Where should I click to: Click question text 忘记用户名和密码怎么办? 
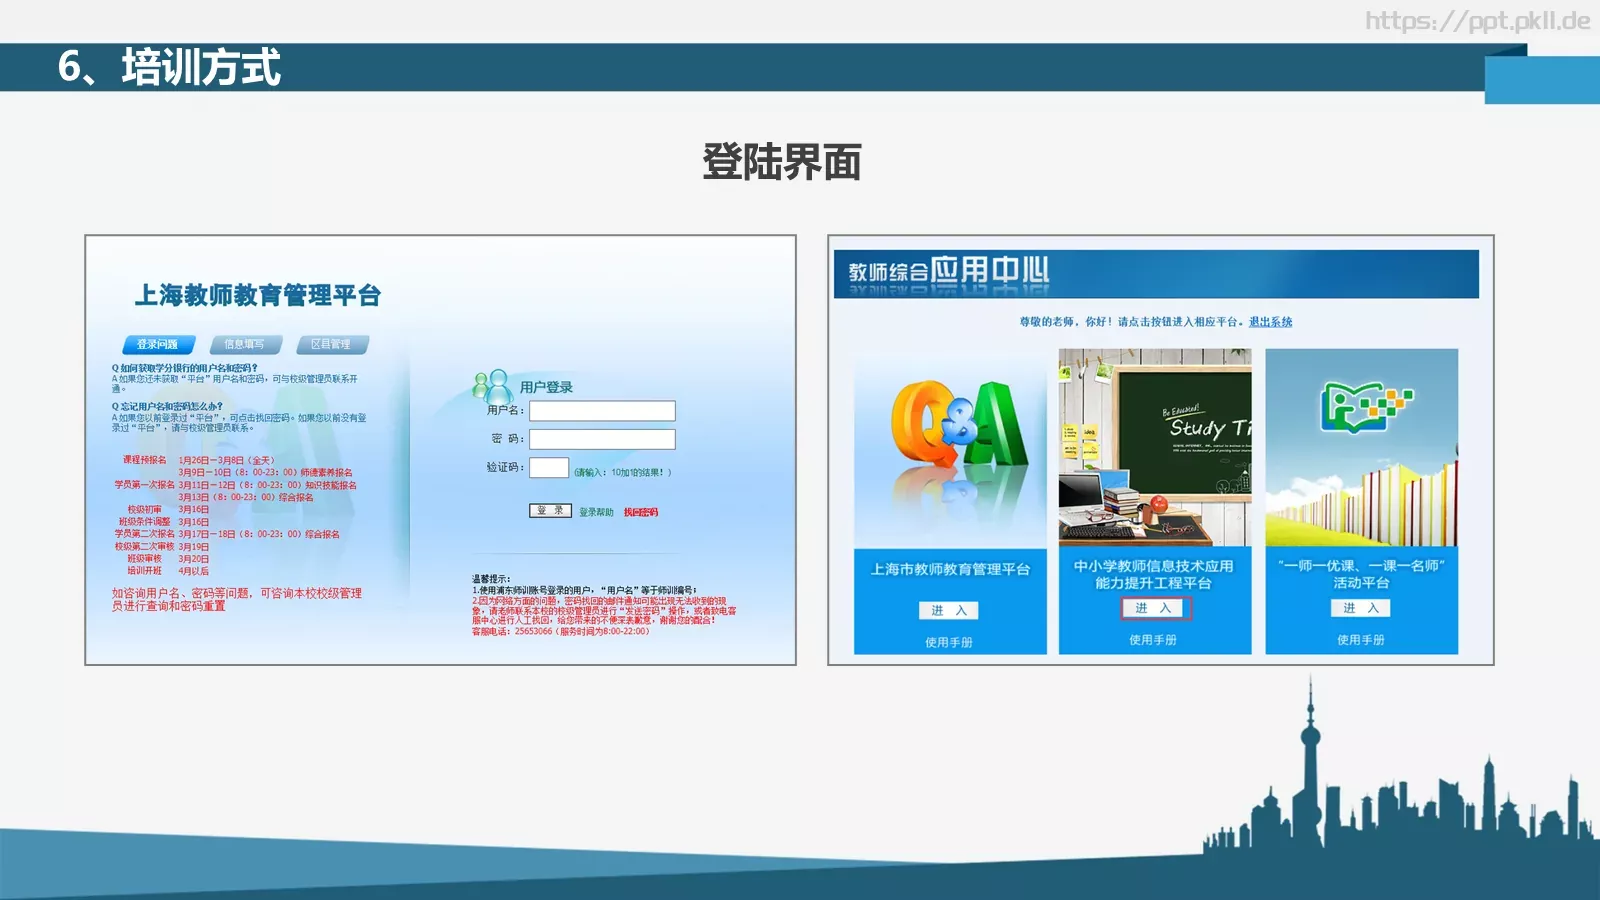coord(167,407)
